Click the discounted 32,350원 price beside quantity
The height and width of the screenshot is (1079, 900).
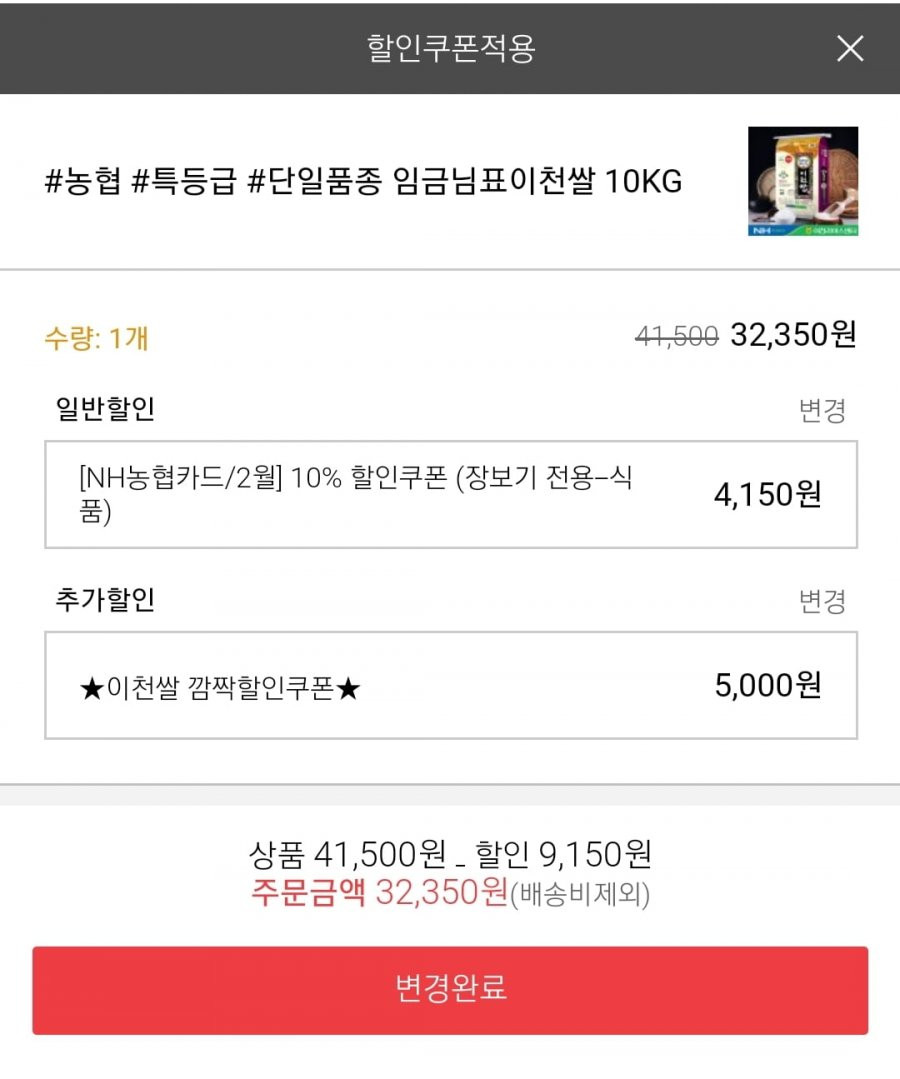(793, 335)
